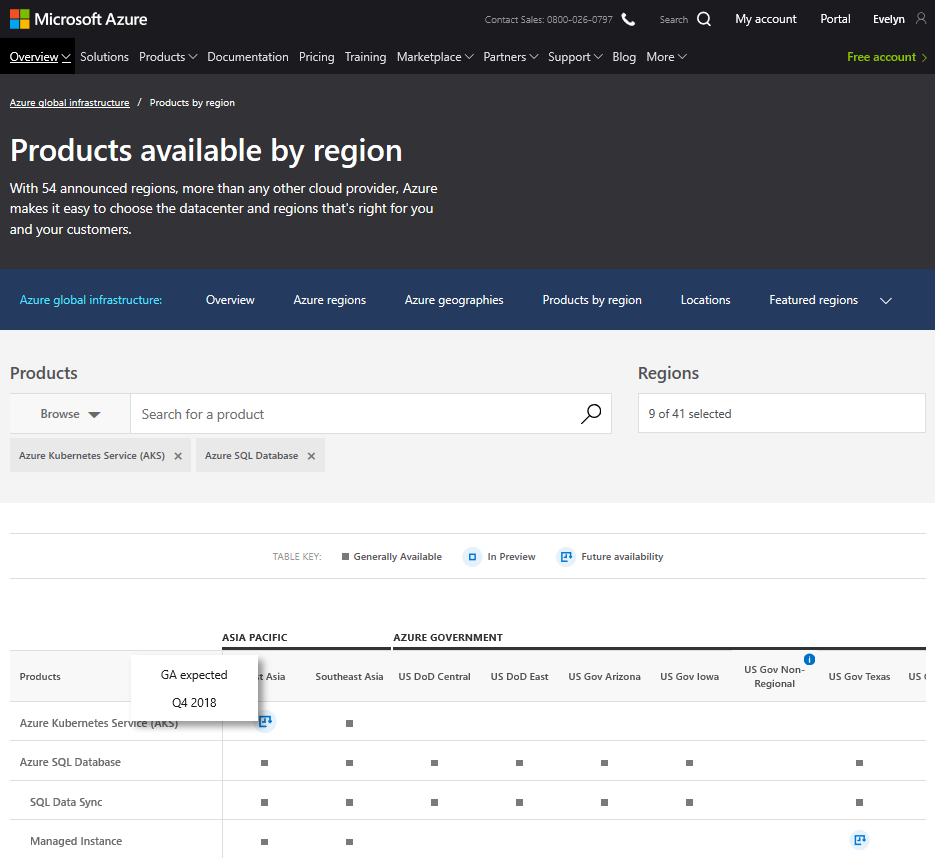Screen dimensions: 935x858
Task: Expand the Products menu in main nav
Action: click(x=168, y=57)
